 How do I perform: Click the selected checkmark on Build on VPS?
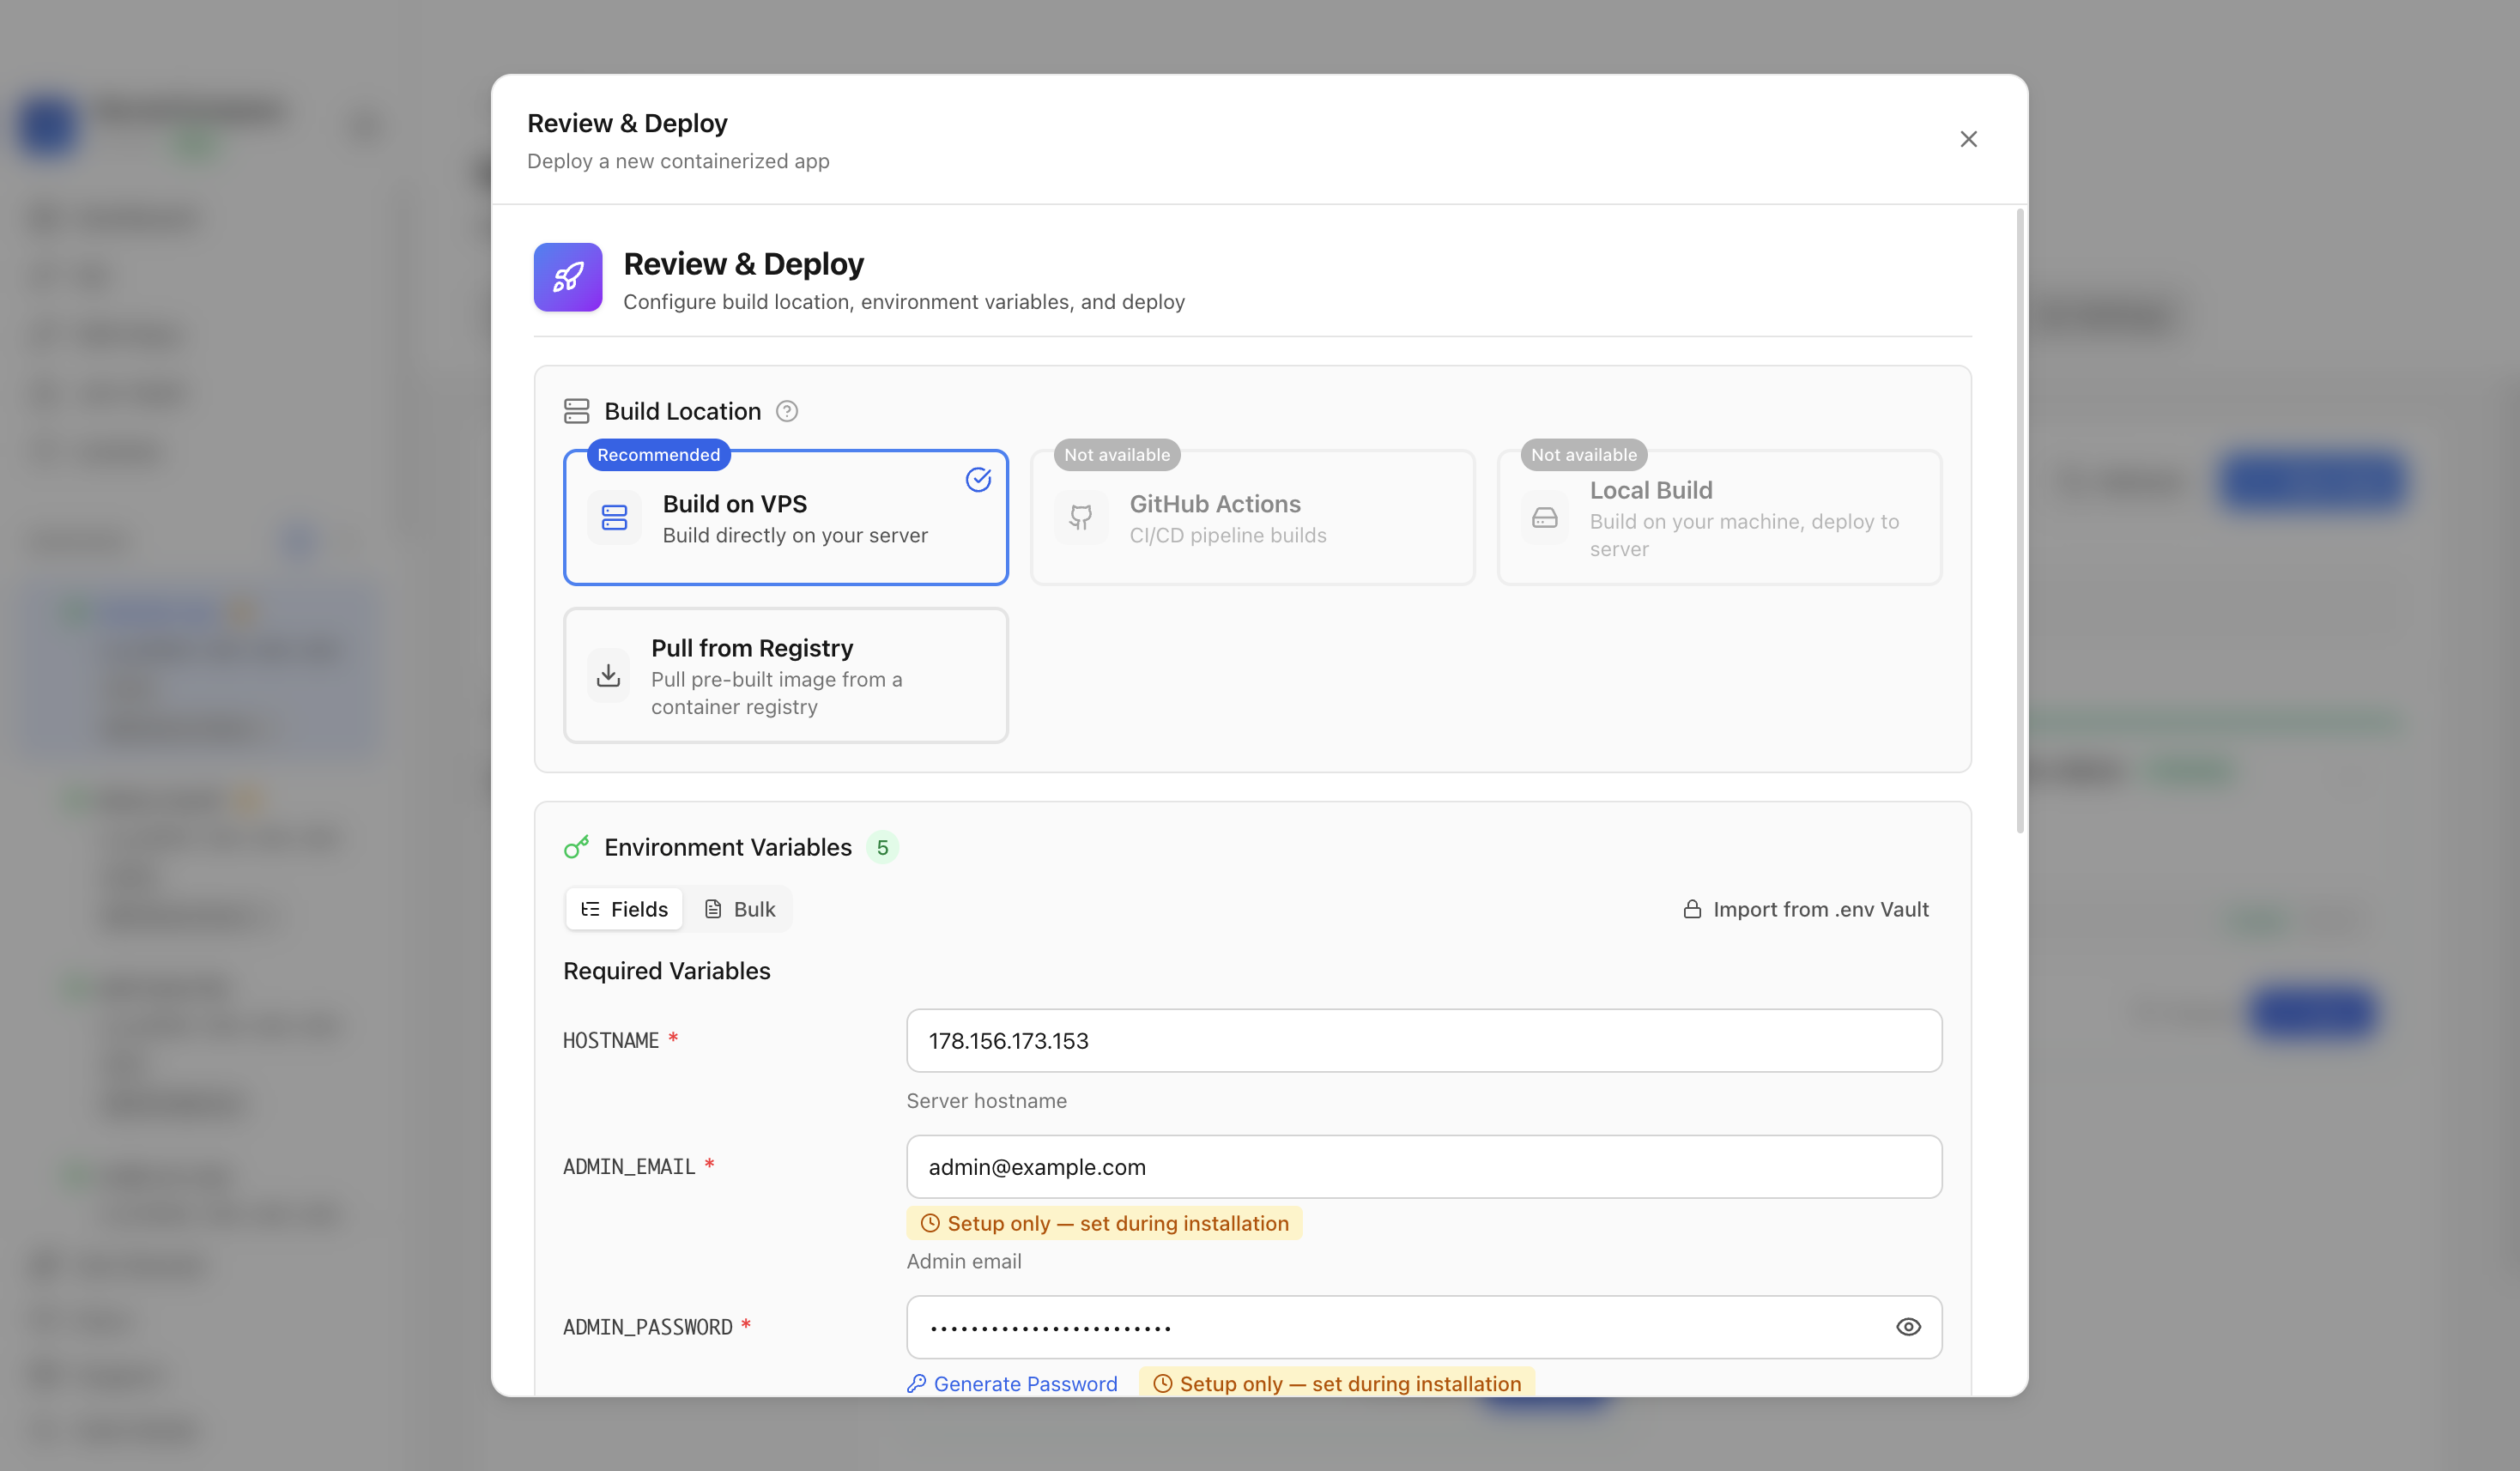coord(978,480)
